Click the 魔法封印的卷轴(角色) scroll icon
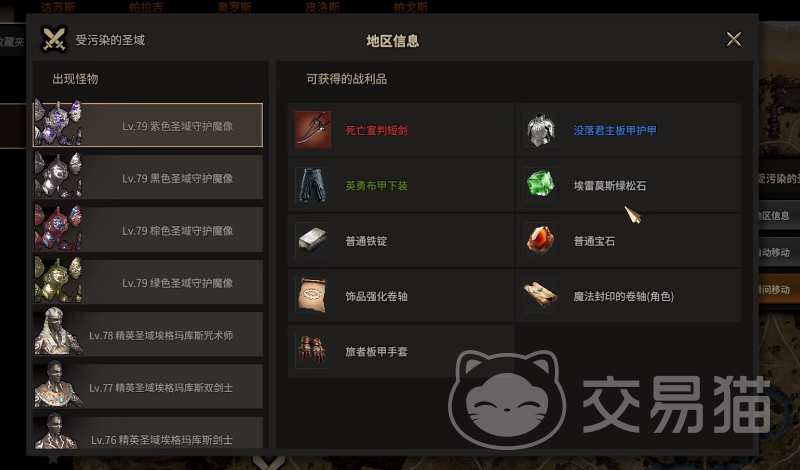Screen dimensions: 800x470 tap(540, 295)
